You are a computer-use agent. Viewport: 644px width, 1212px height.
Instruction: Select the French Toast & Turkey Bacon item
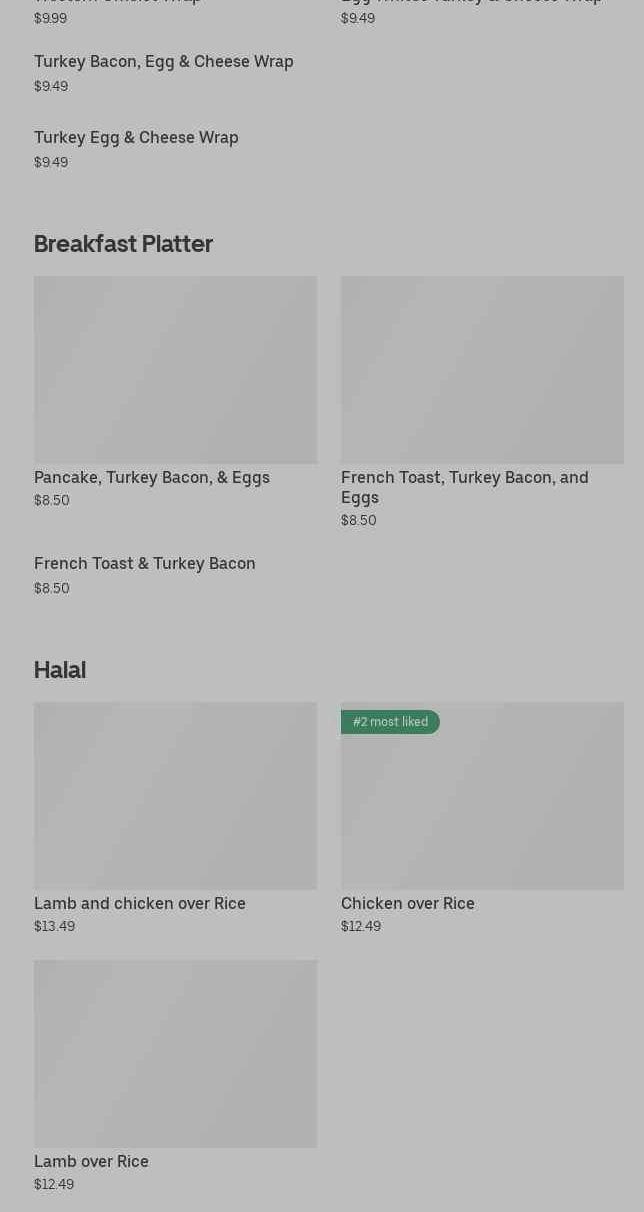(145, 564)
